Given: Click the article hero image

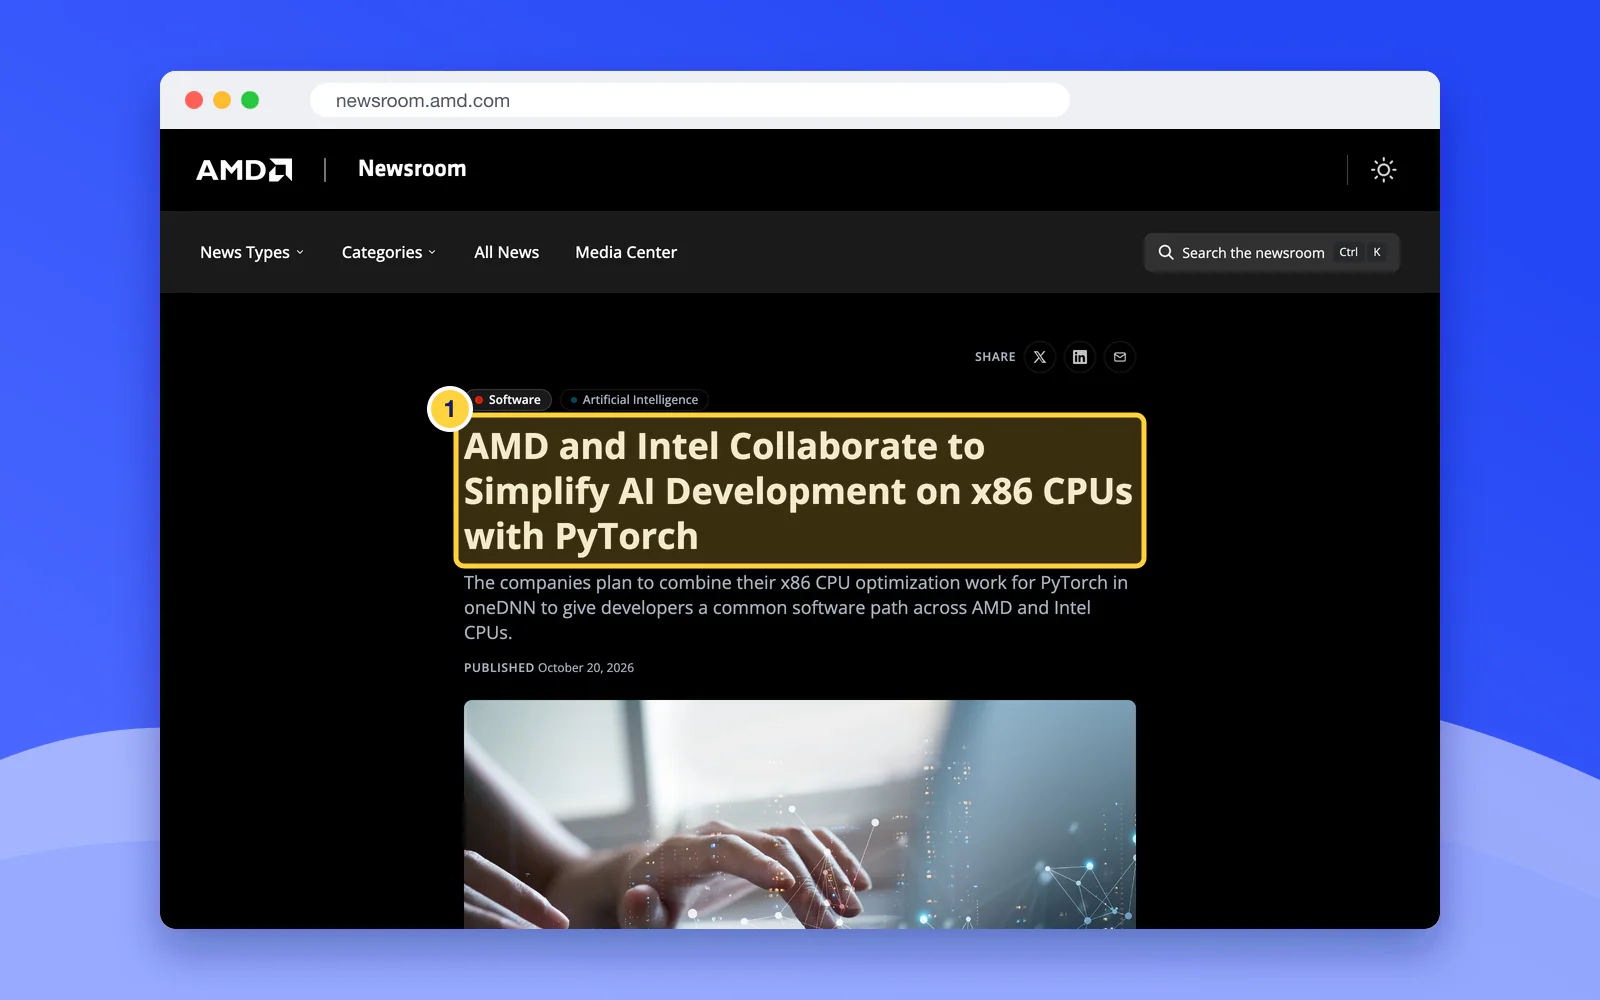Looking at the screenshot, I should [x=800, y=814].
